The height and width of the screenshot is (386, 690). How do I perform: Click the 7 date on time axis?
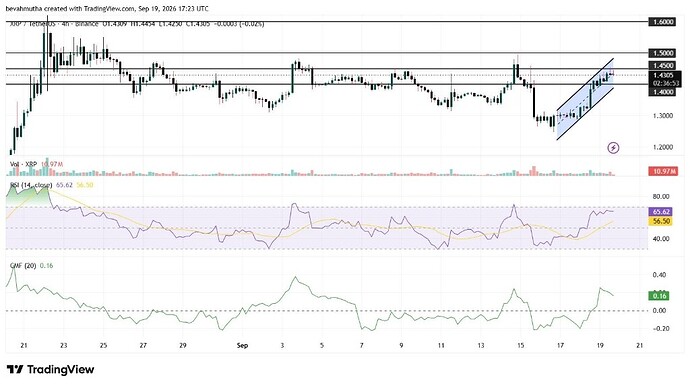(362, 346)
